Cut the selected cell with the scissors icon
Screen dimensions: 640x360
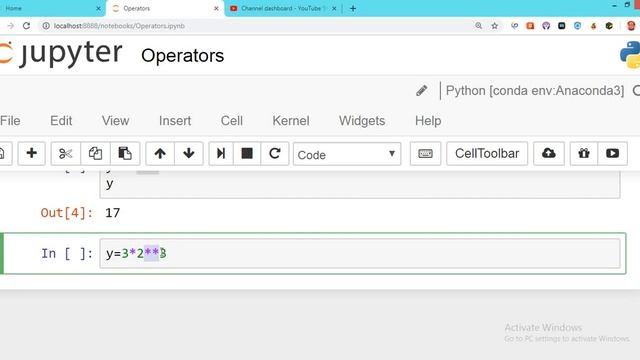pyautogui.click(x=65, y=153)
